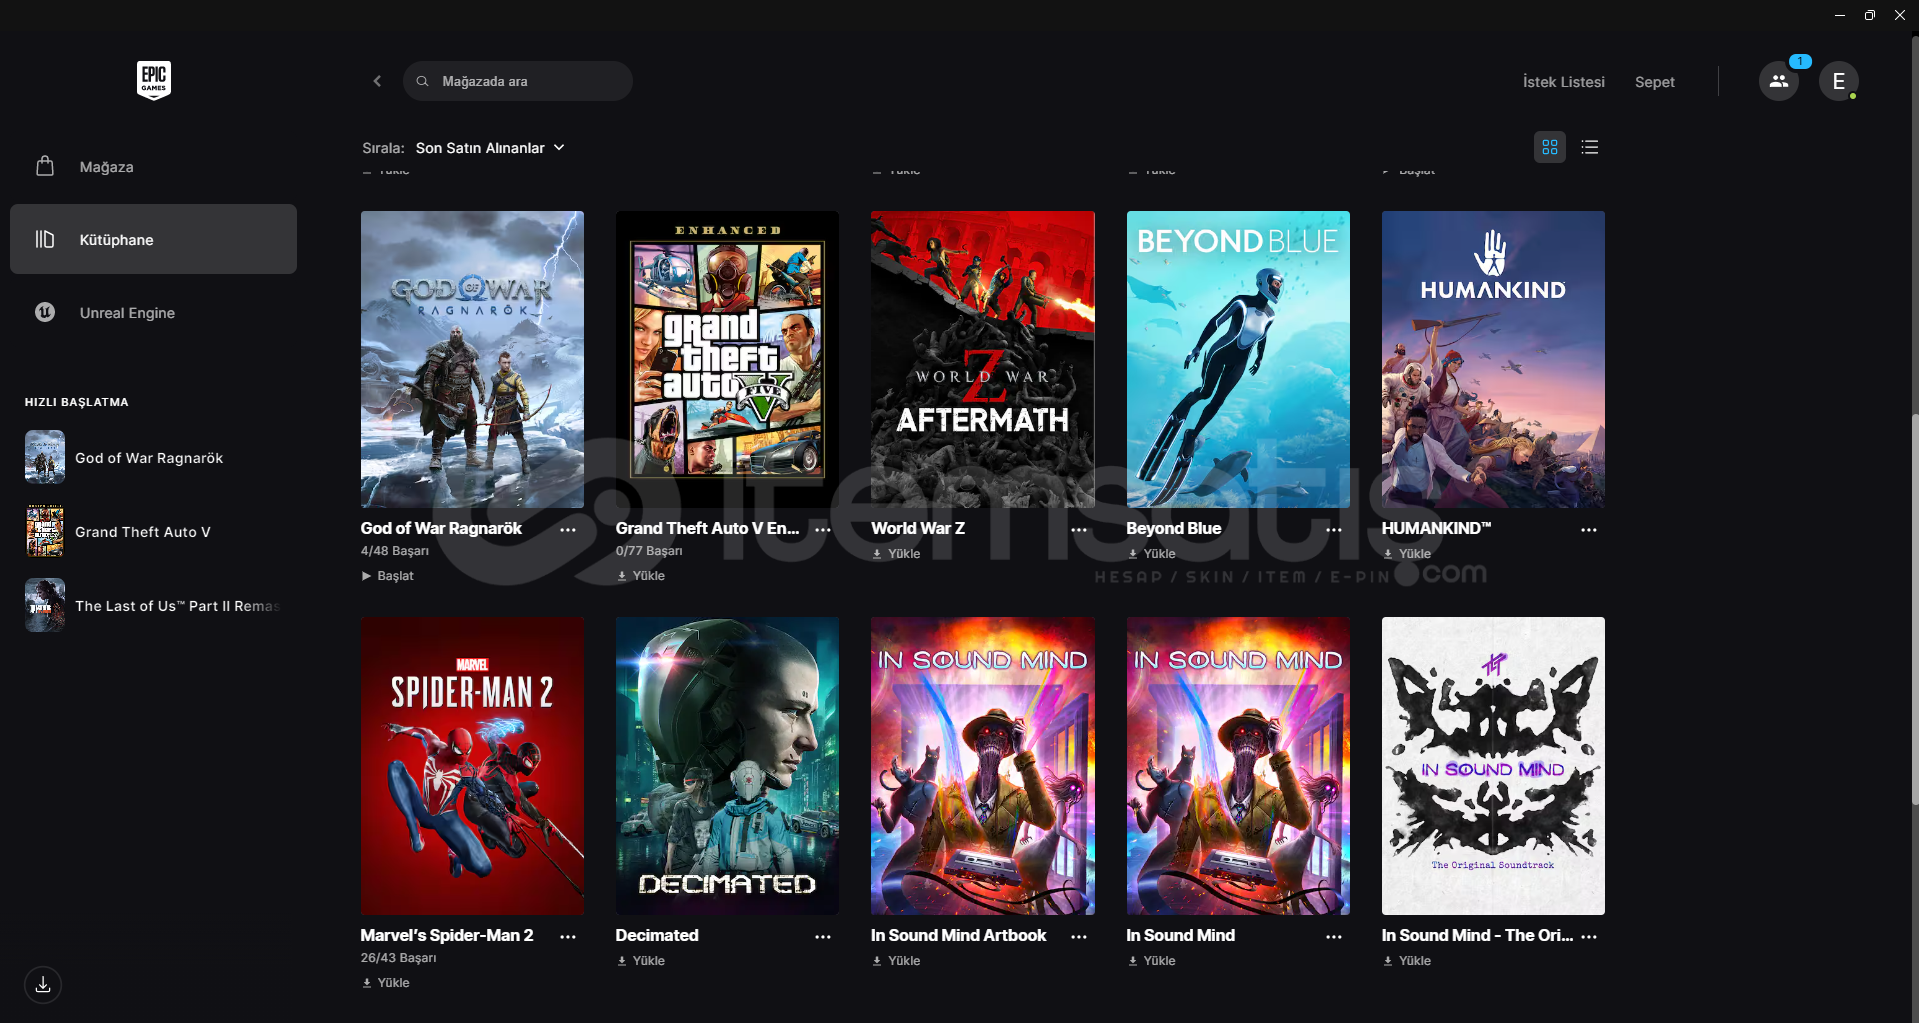
Task: Open three-dot menu for God of War Ragnarök
Action: 568,530
